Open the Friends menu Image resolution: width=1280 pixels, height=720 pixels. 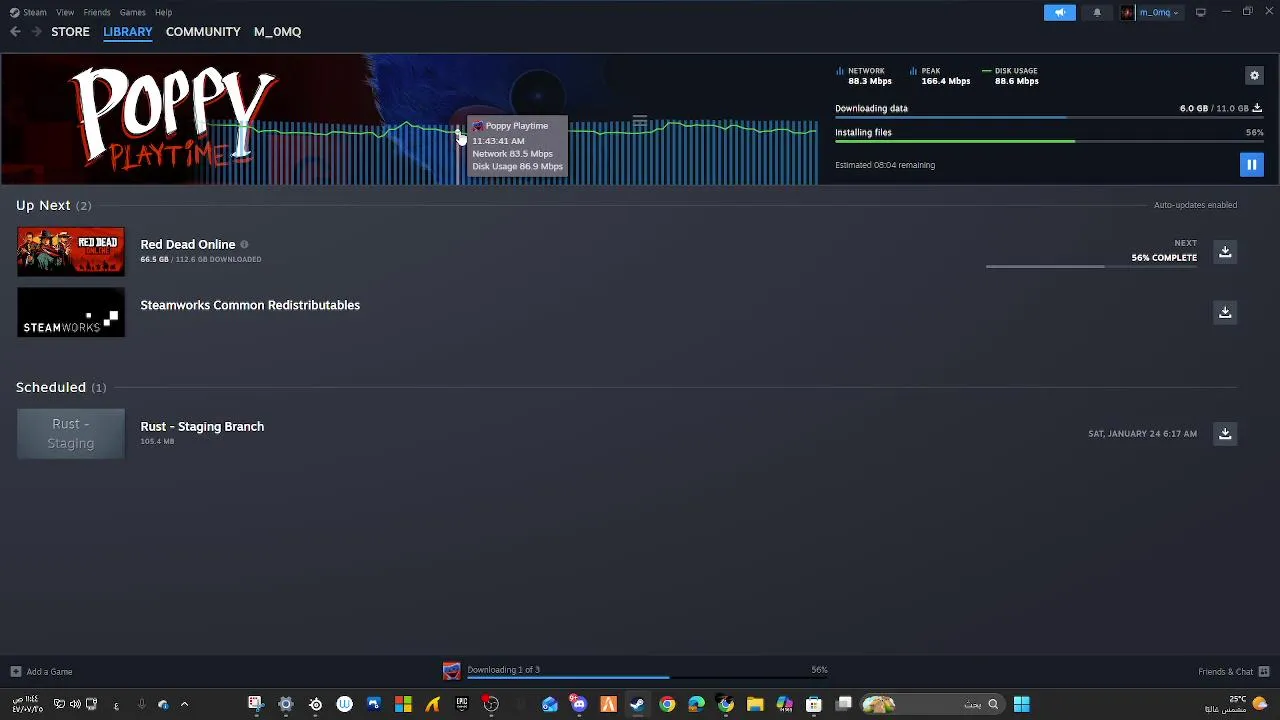tap(97, 12)
